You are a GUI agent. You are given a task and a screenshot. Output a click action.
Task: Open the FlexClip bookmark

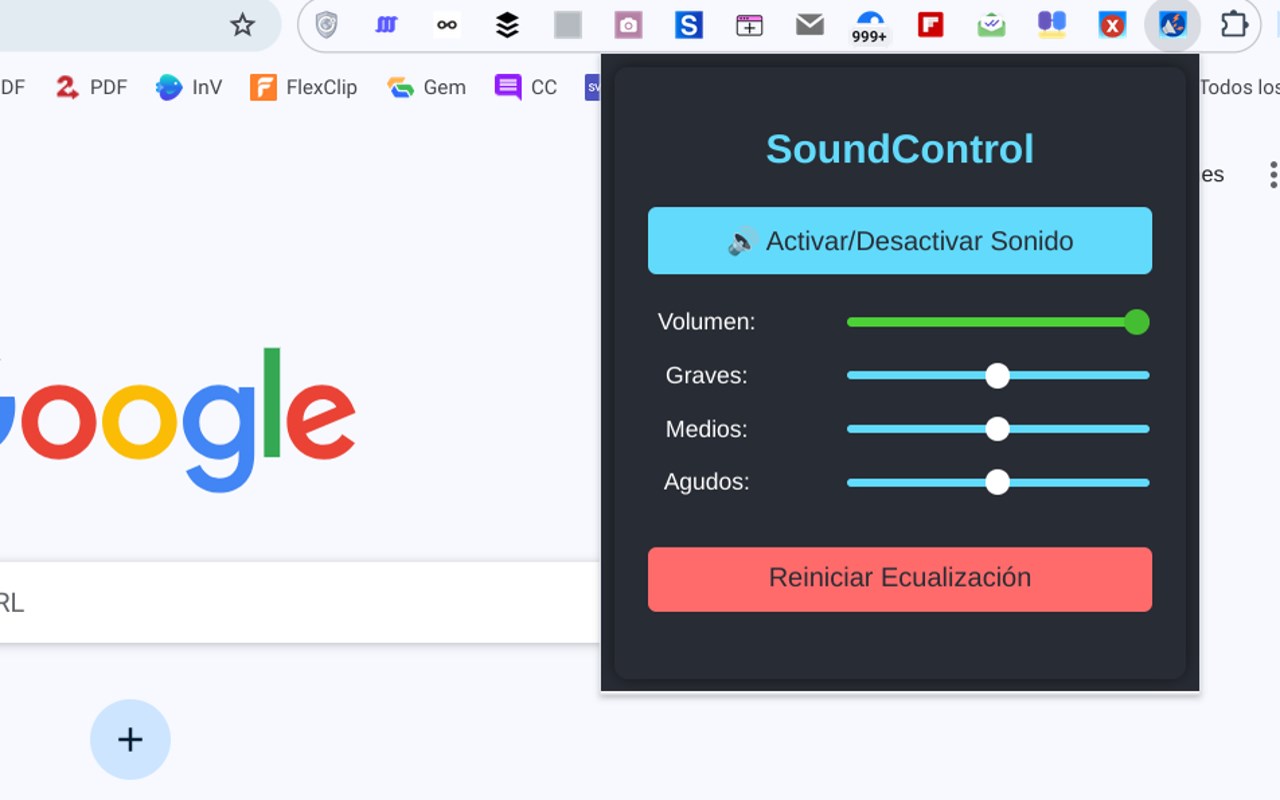point(304,87)
